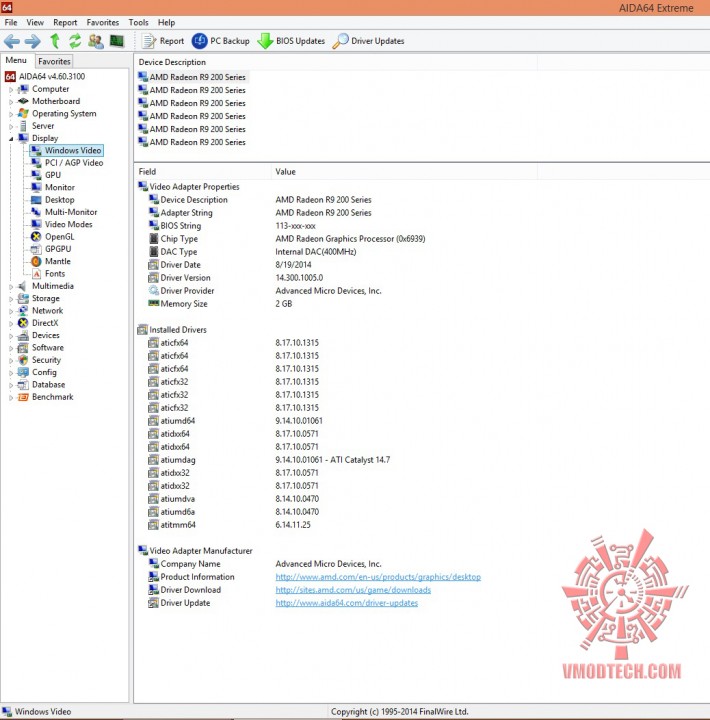Click BIOS Updates in toolbar

[291, 41]
